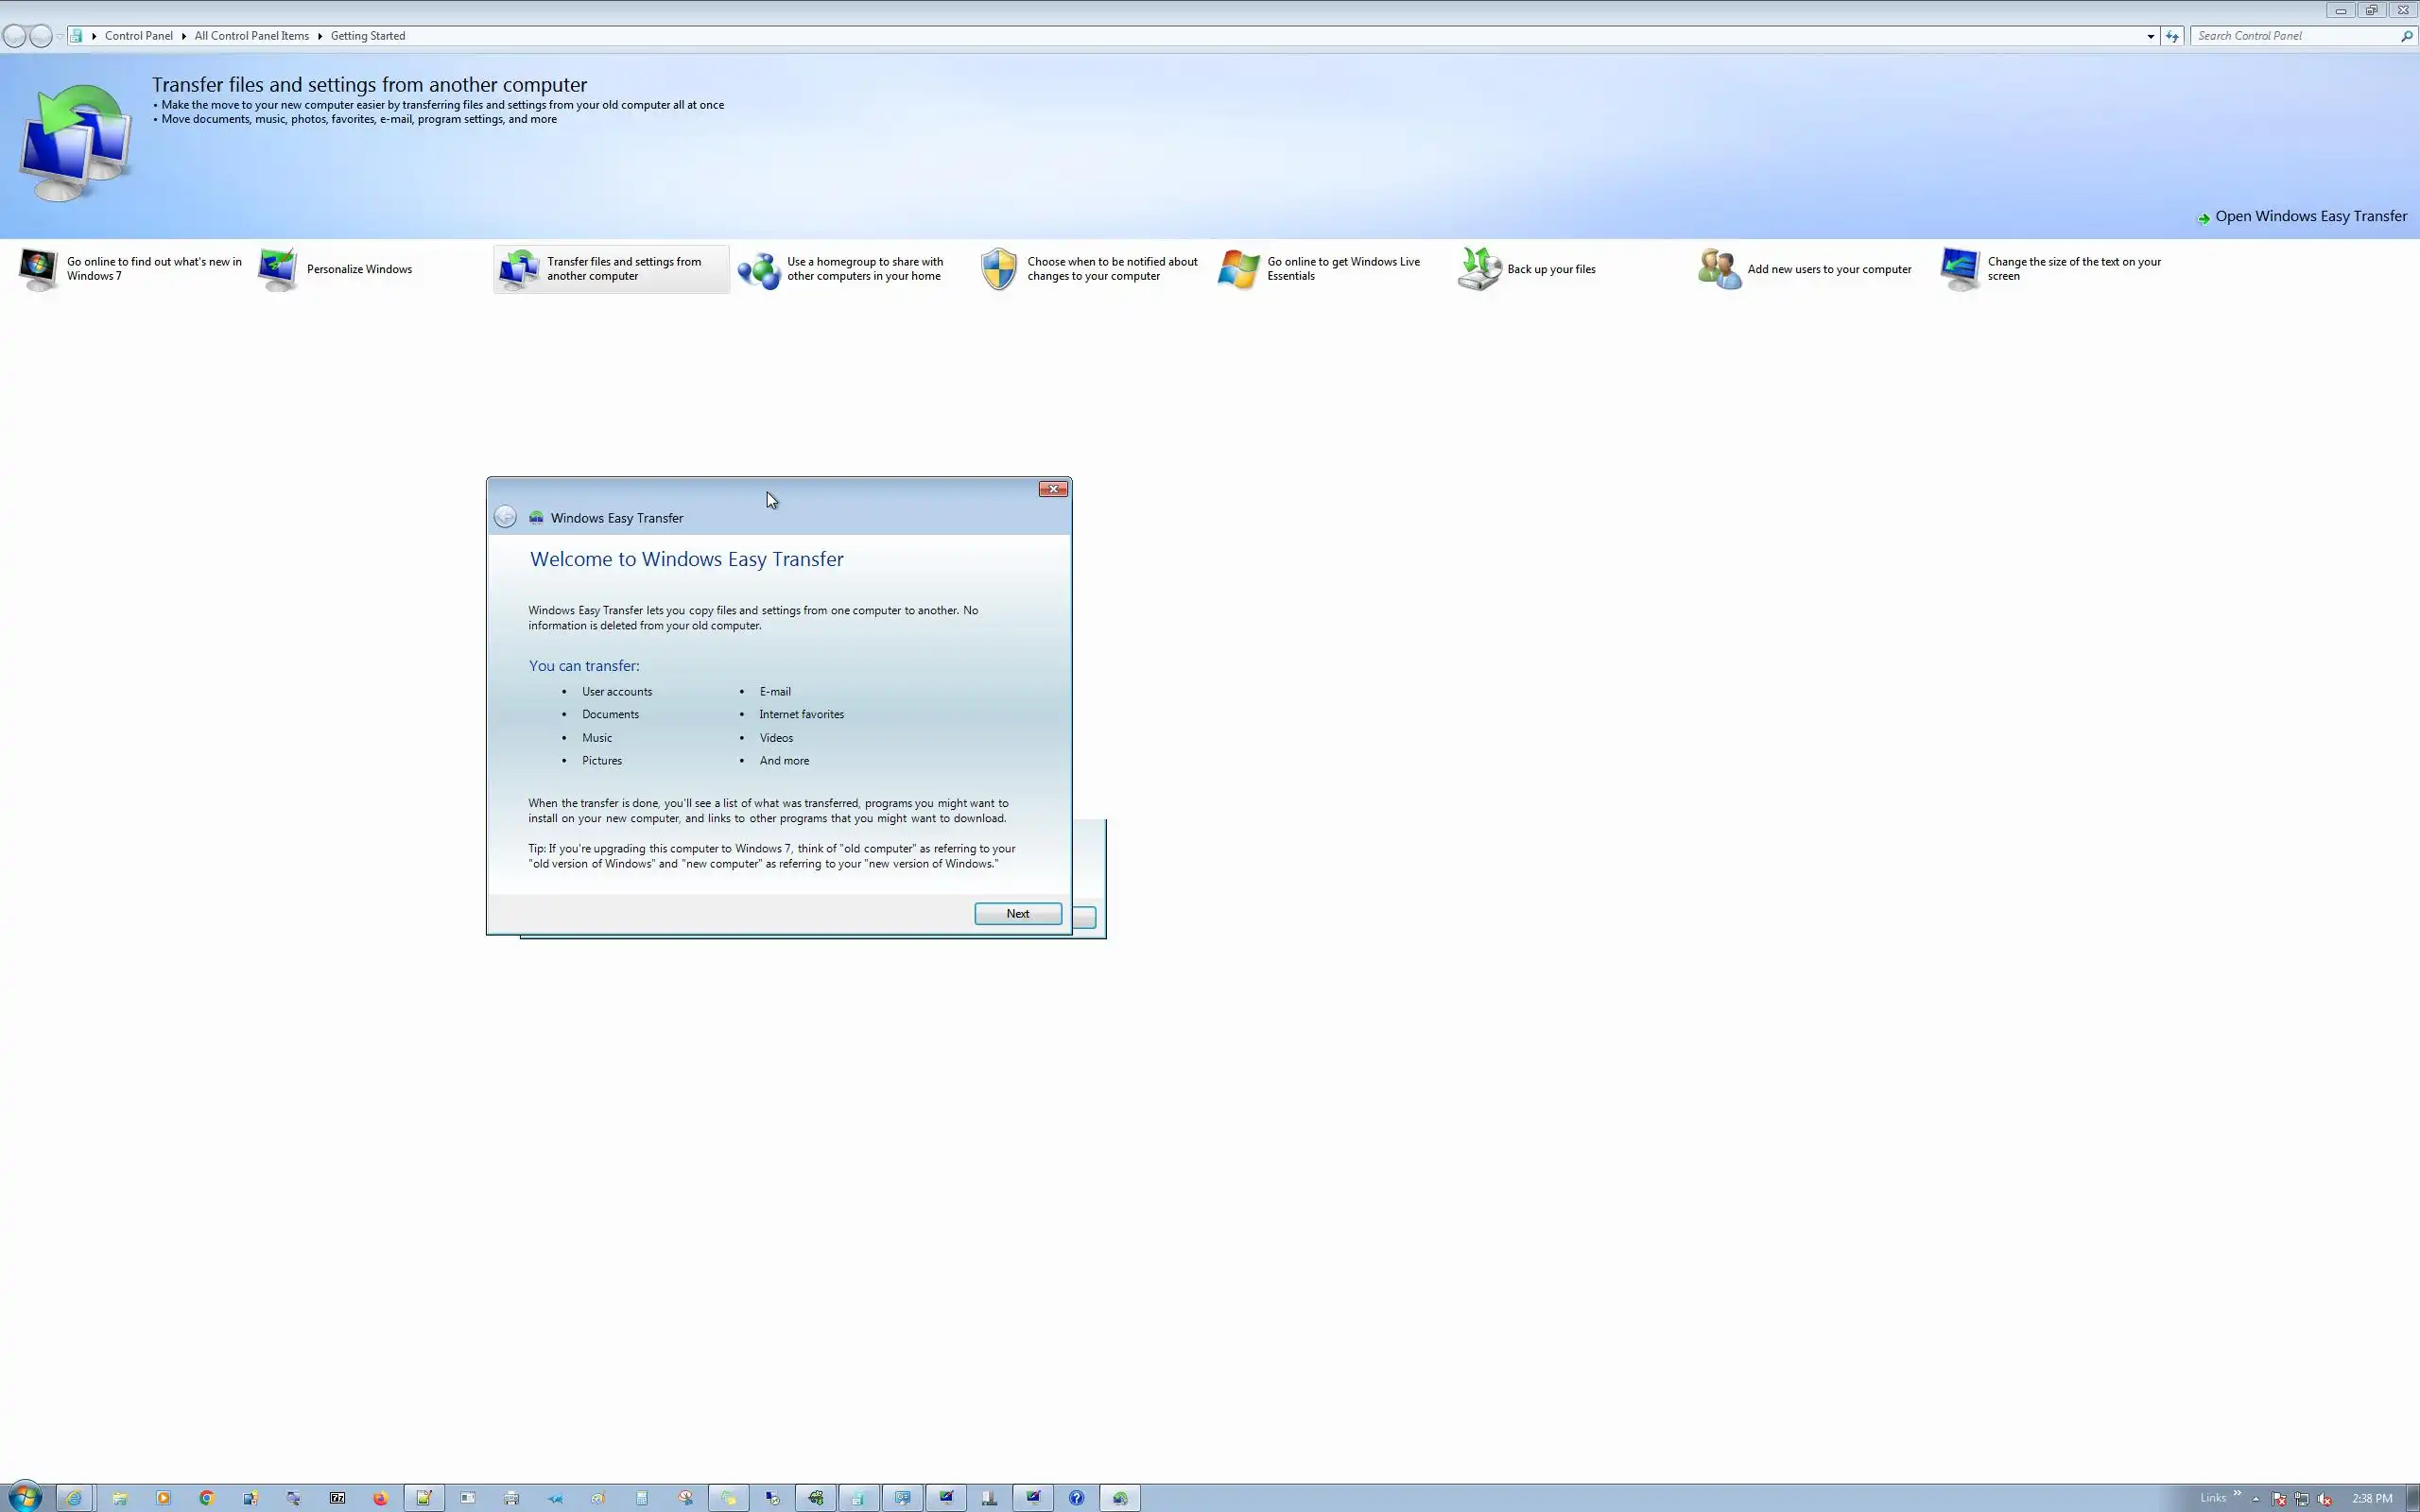The image size is (2420, 1512).
Task: Navigate to All Control Panel Items breadcrumb
Action: point(251,36)
